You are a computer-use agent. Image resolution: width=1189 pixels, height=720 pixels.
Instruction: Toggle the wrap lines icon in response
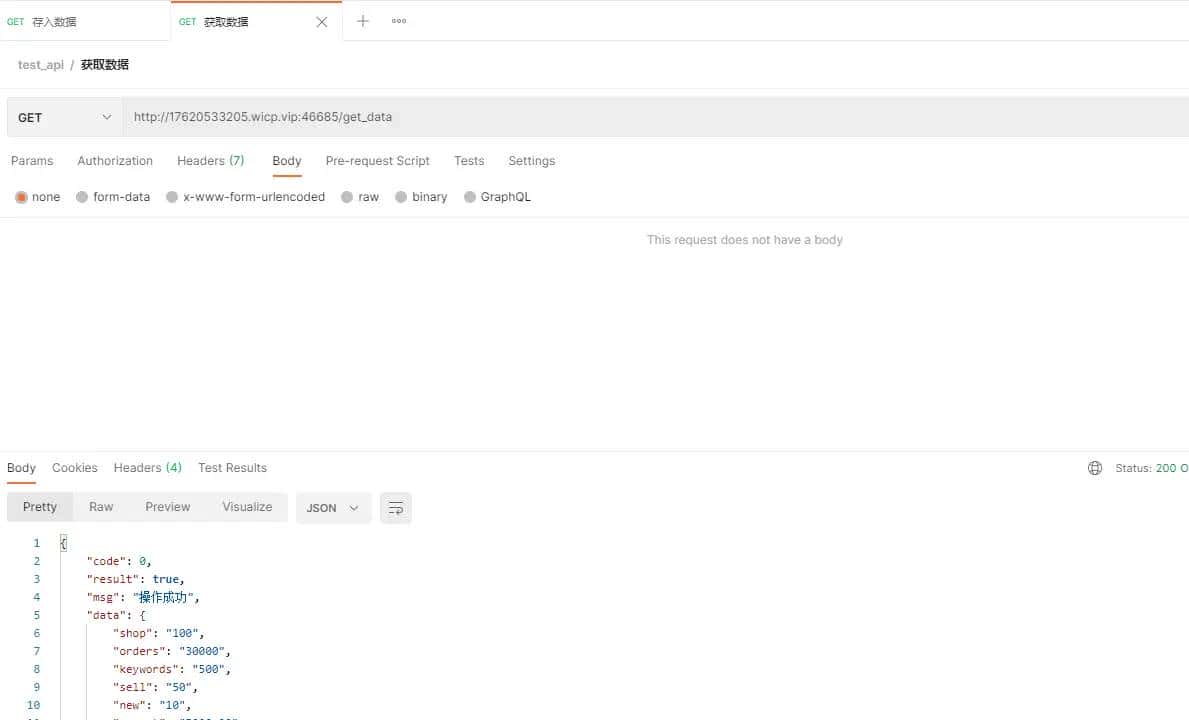pos(396,508)
